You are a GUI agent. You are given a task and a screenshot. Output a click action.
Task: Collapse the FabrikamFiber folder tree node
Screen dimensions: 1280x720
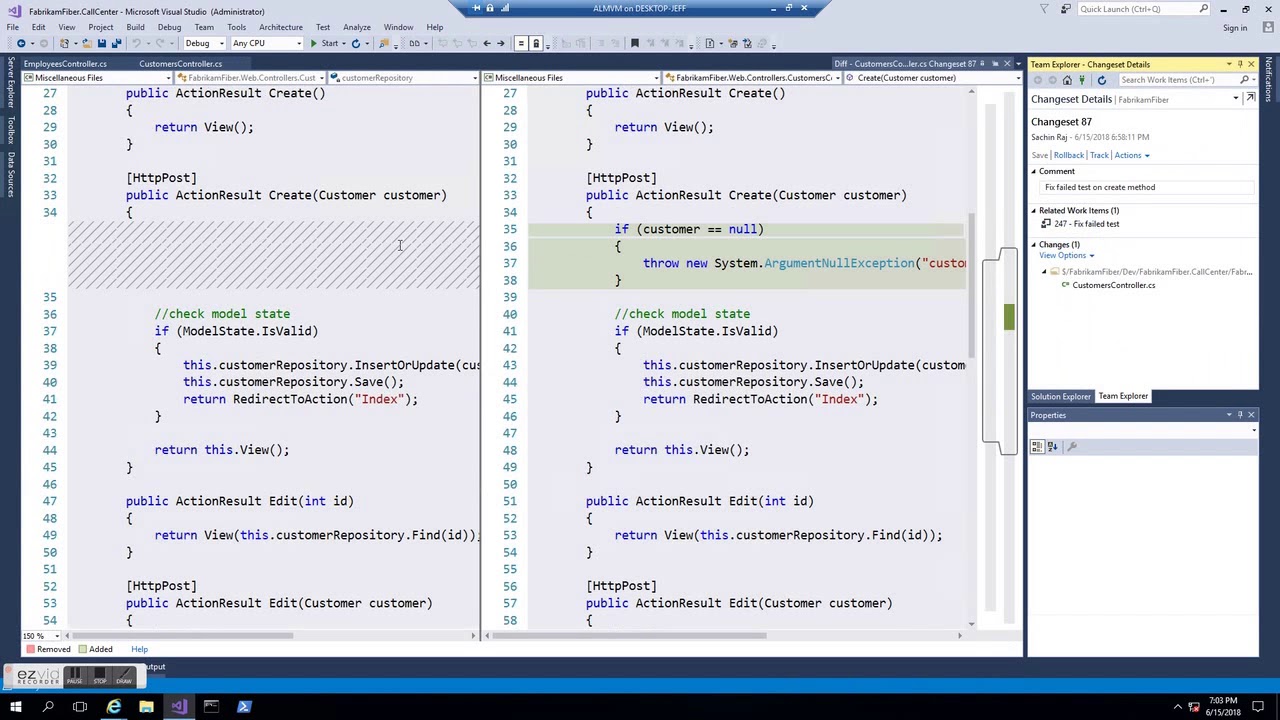tap(1044, 272)
